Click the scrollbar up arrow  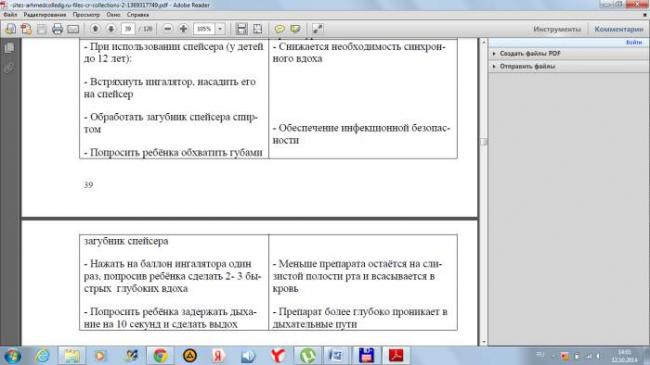(483, 42)
